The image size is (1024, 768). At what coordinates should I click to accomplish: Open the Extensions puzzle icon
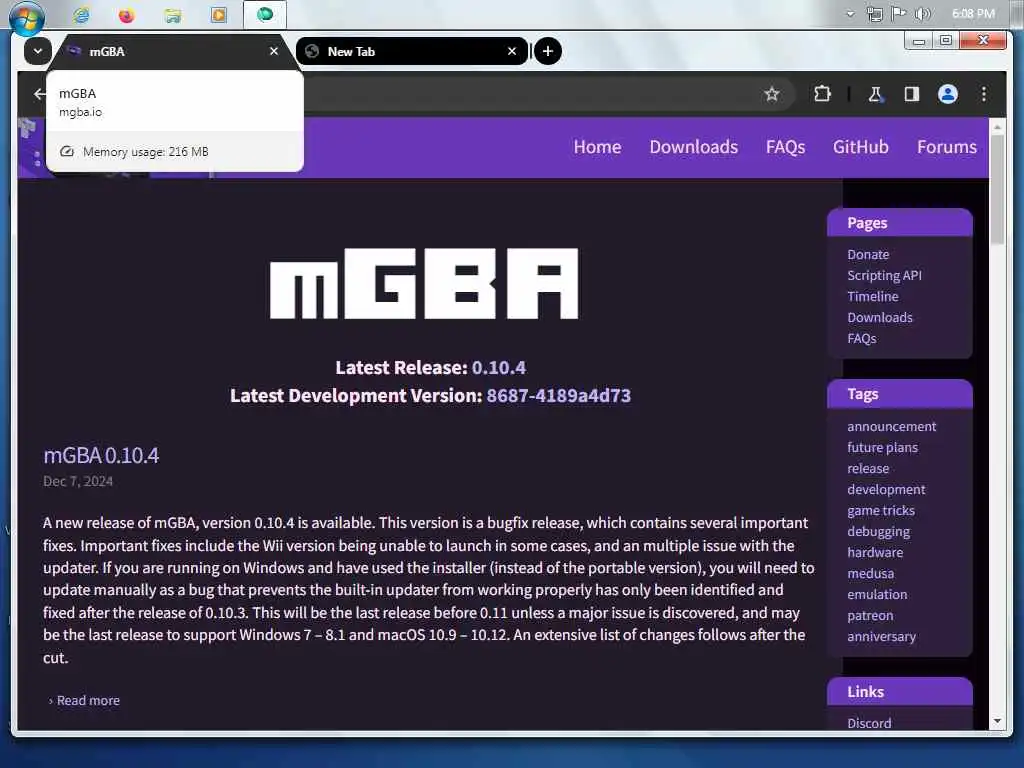pos(822,94)
